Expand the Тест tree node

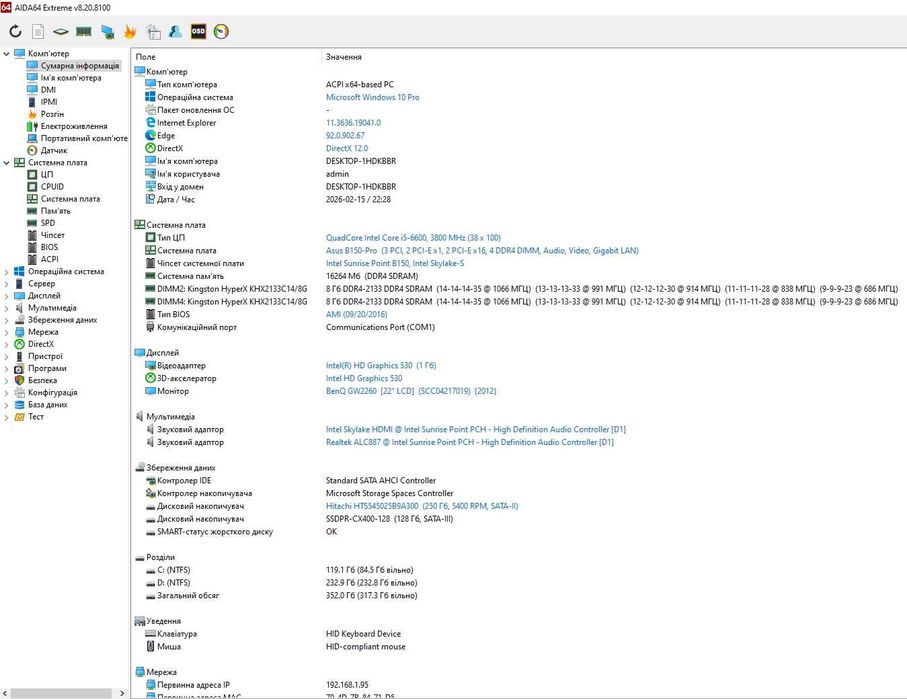pos(6,417)
